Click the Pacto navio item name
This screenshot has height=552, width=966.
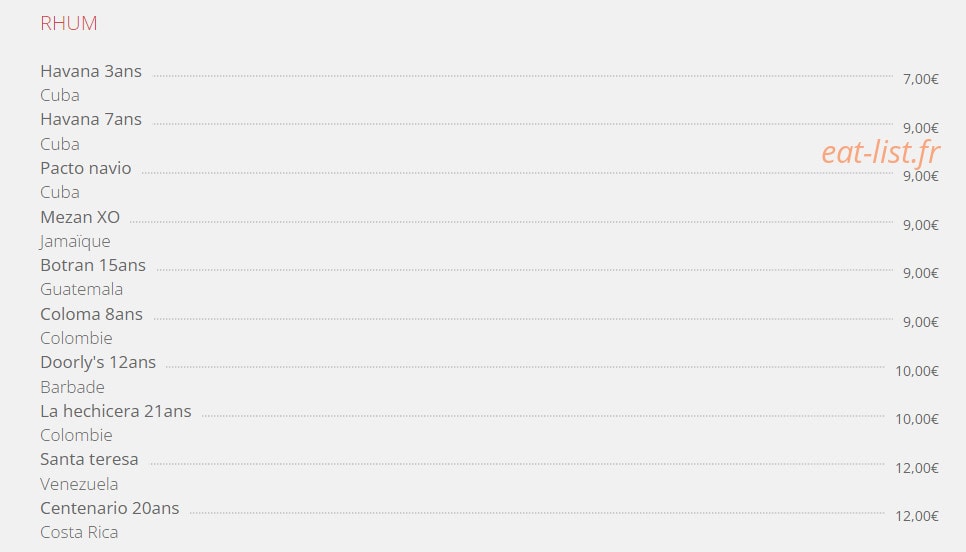pos(86,168)
